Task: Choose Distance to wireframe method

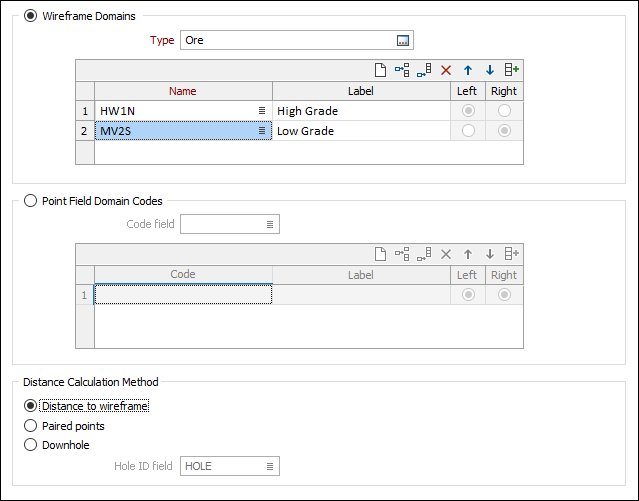Action: [x=31, y=406]
